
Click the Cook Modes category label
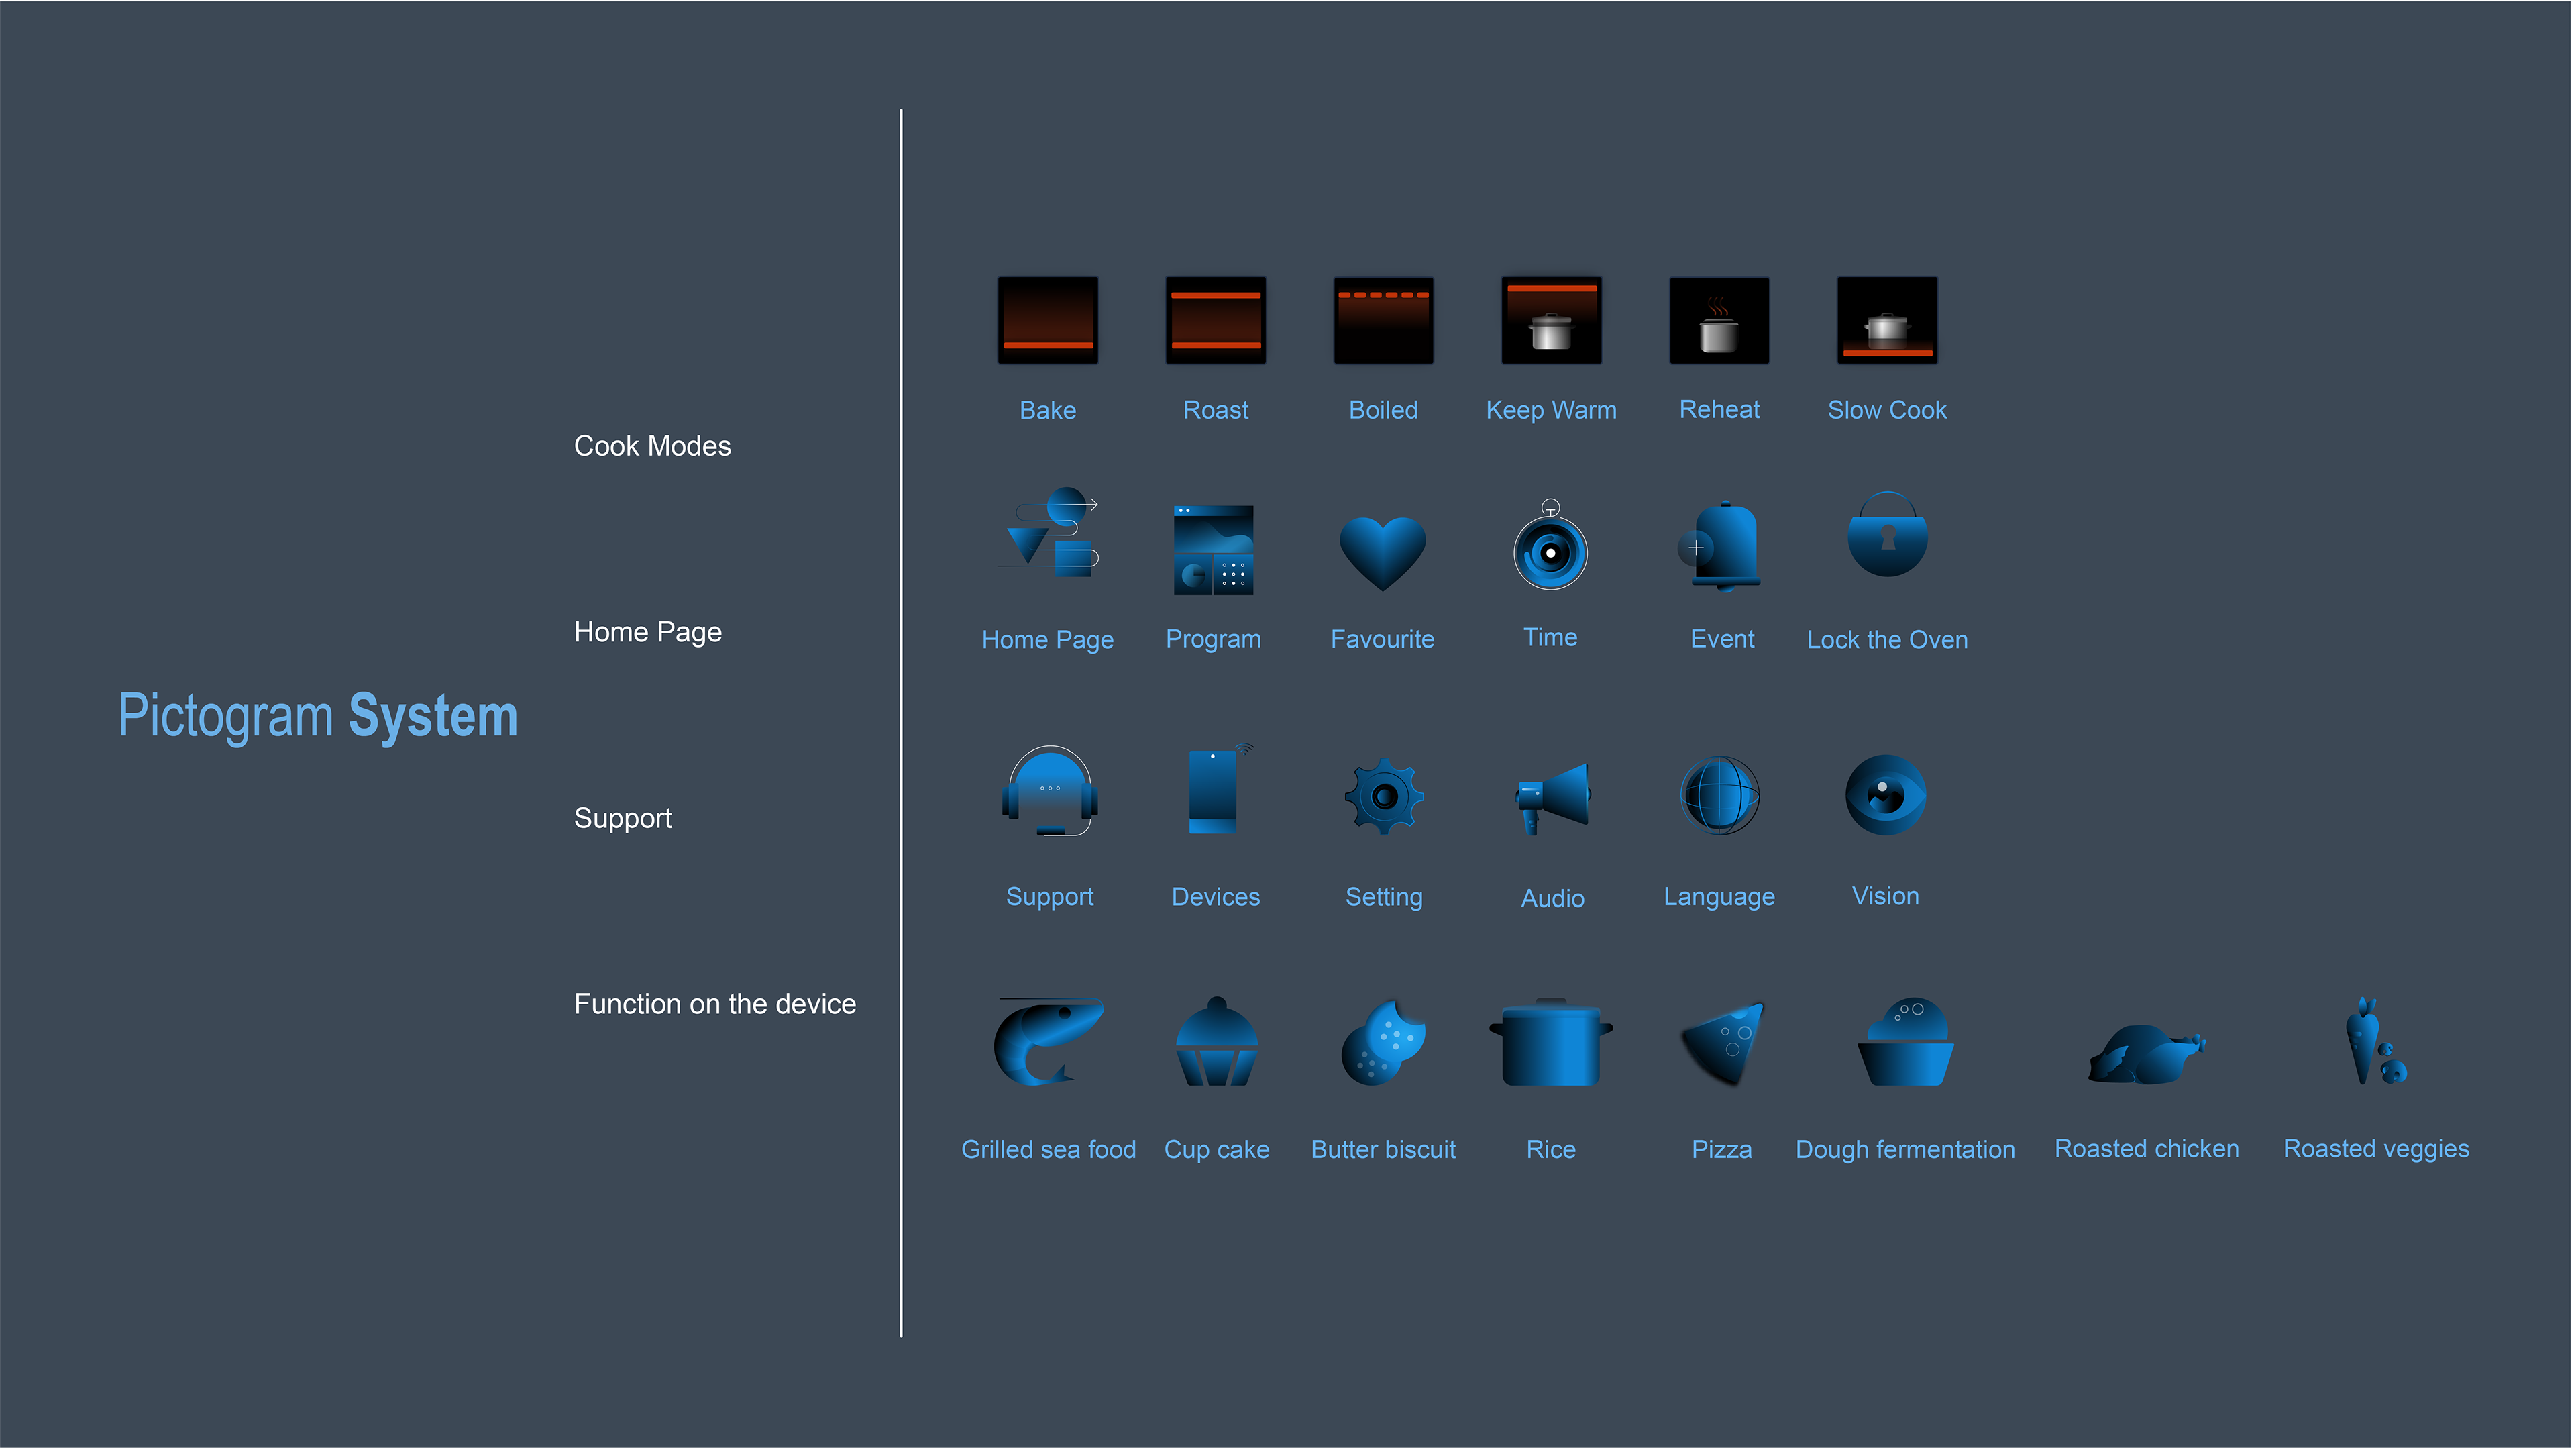pyautogui.click(x=652, y=446)
